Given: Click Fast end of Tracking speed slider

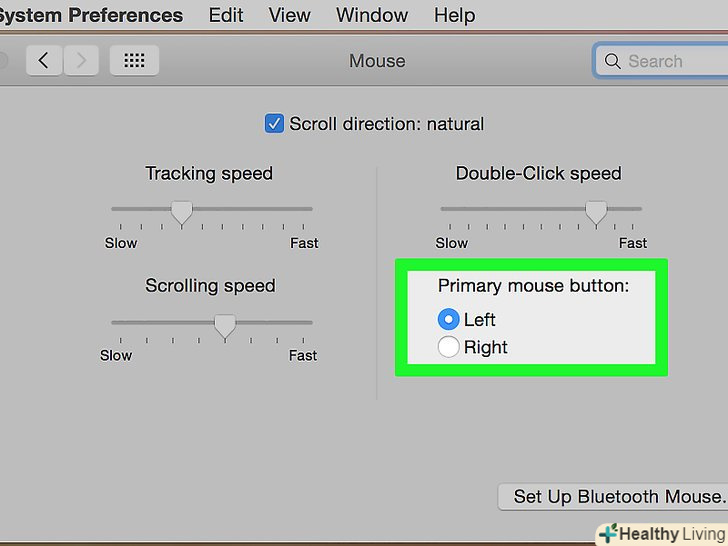Looking at the screenshot, I should (311, 209).
